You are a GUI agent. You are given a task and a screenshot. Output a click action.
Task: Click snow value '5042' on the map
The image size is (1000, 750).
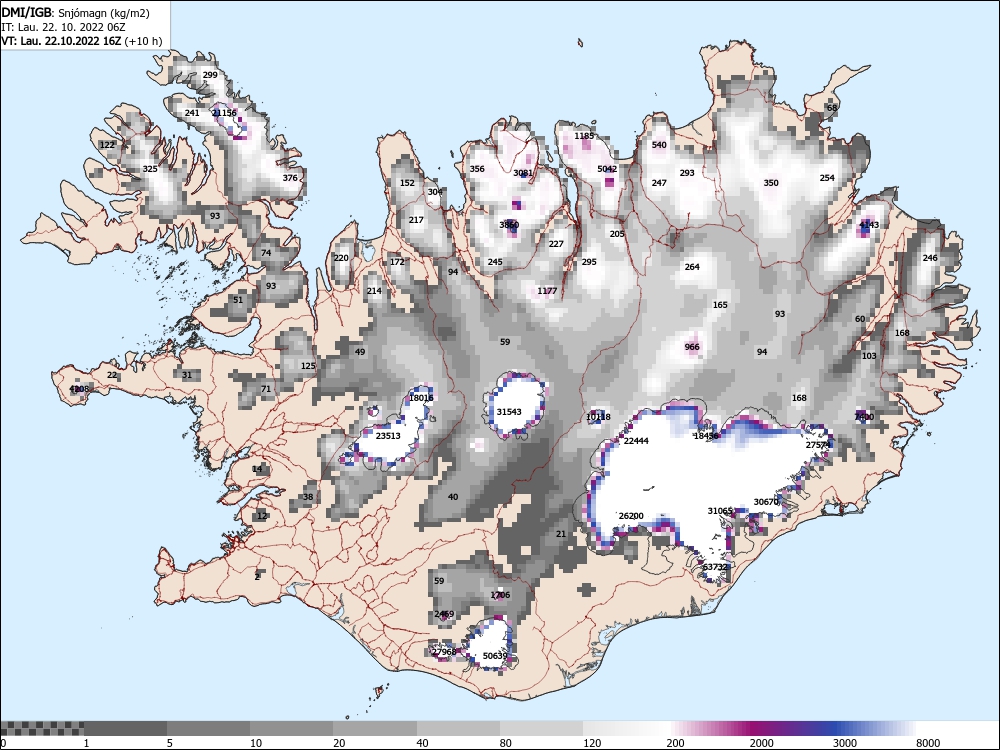(x=607, y=169)
